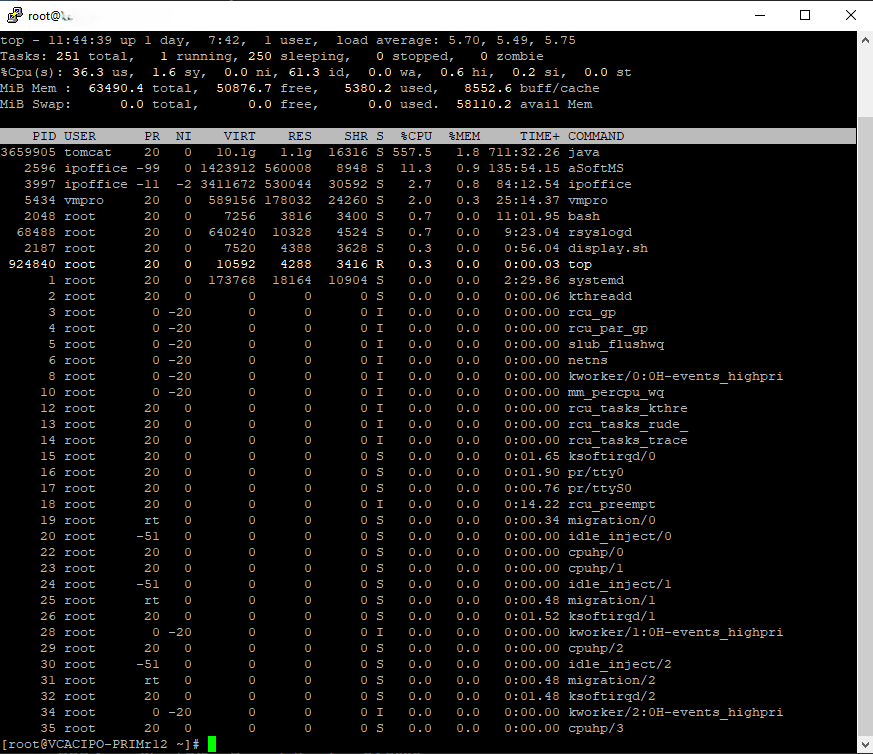Click the rcu_tasks_trace command
This screenshot has width=873, height=754.
point(627,440)
